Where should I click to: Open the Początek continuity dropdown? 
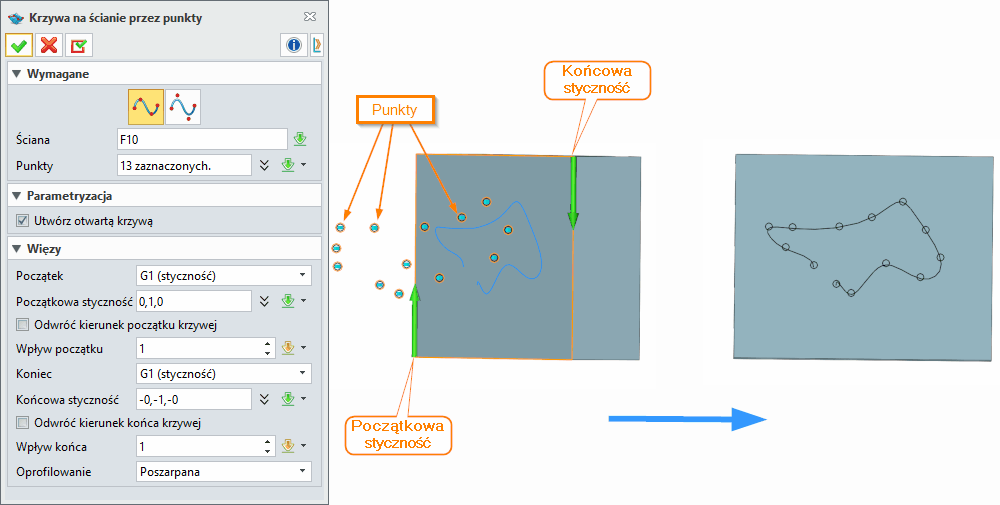pos(223,275)
